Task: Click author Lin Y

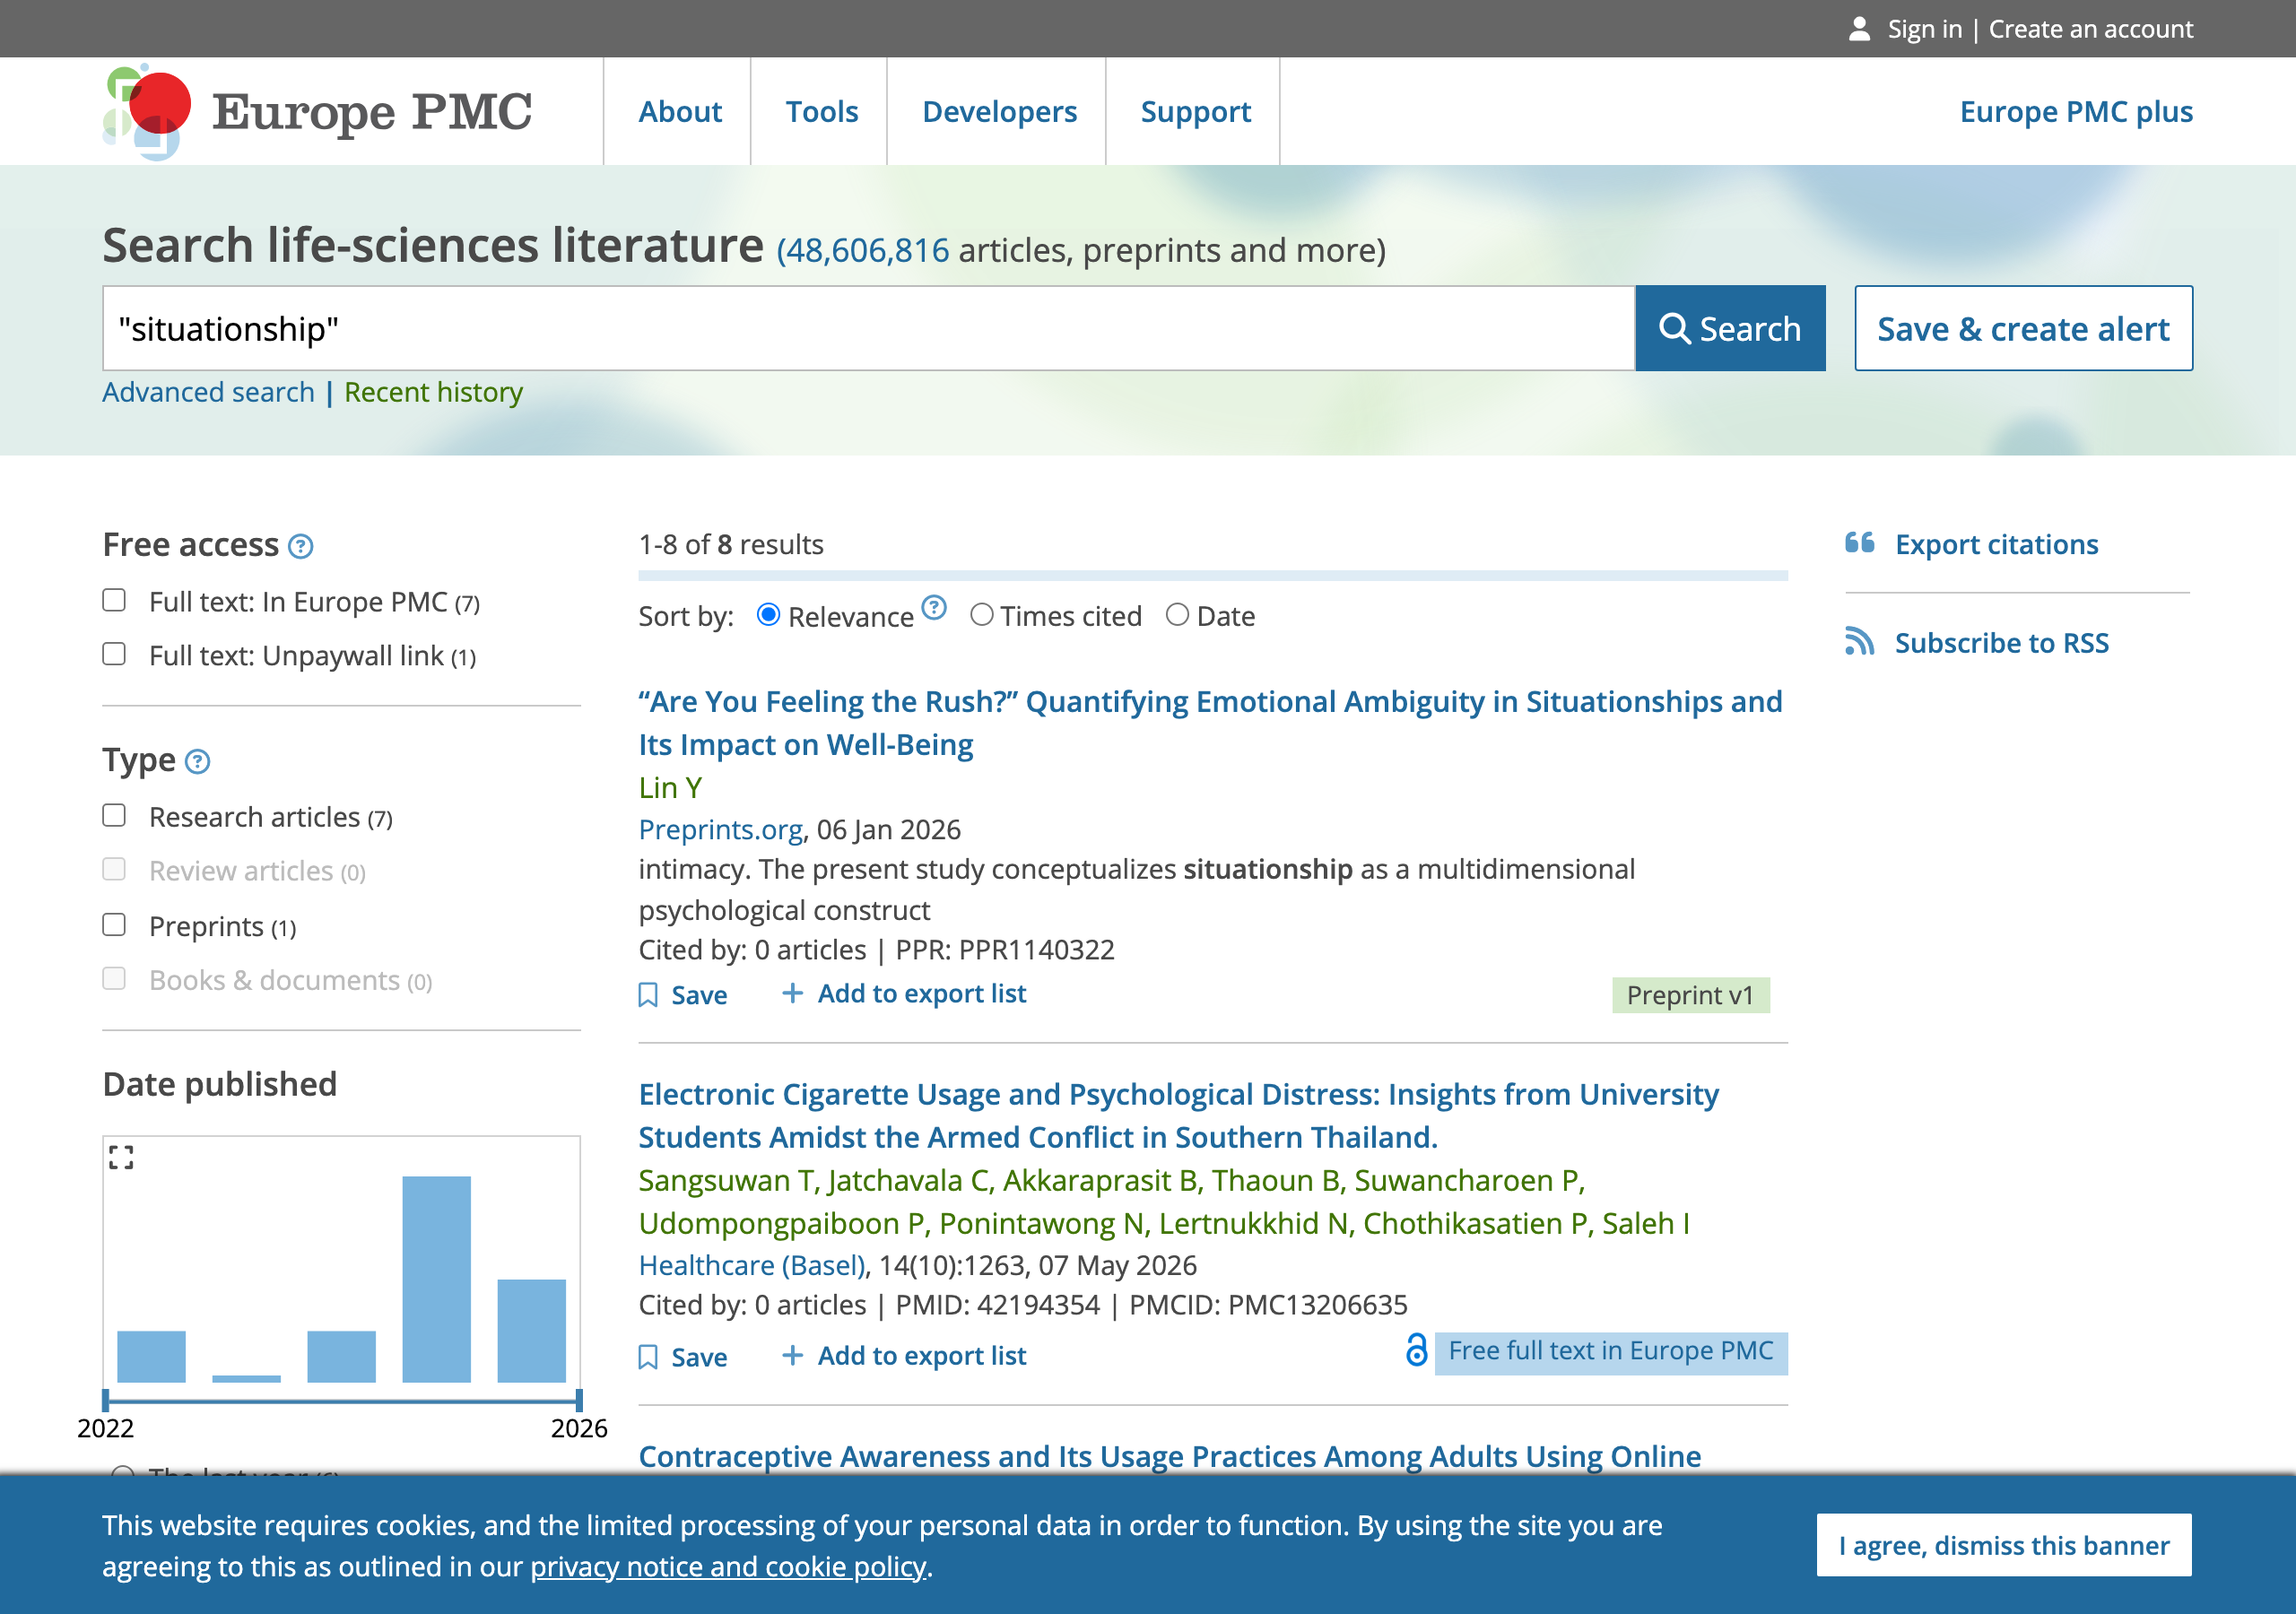Action: pos(670,788)
